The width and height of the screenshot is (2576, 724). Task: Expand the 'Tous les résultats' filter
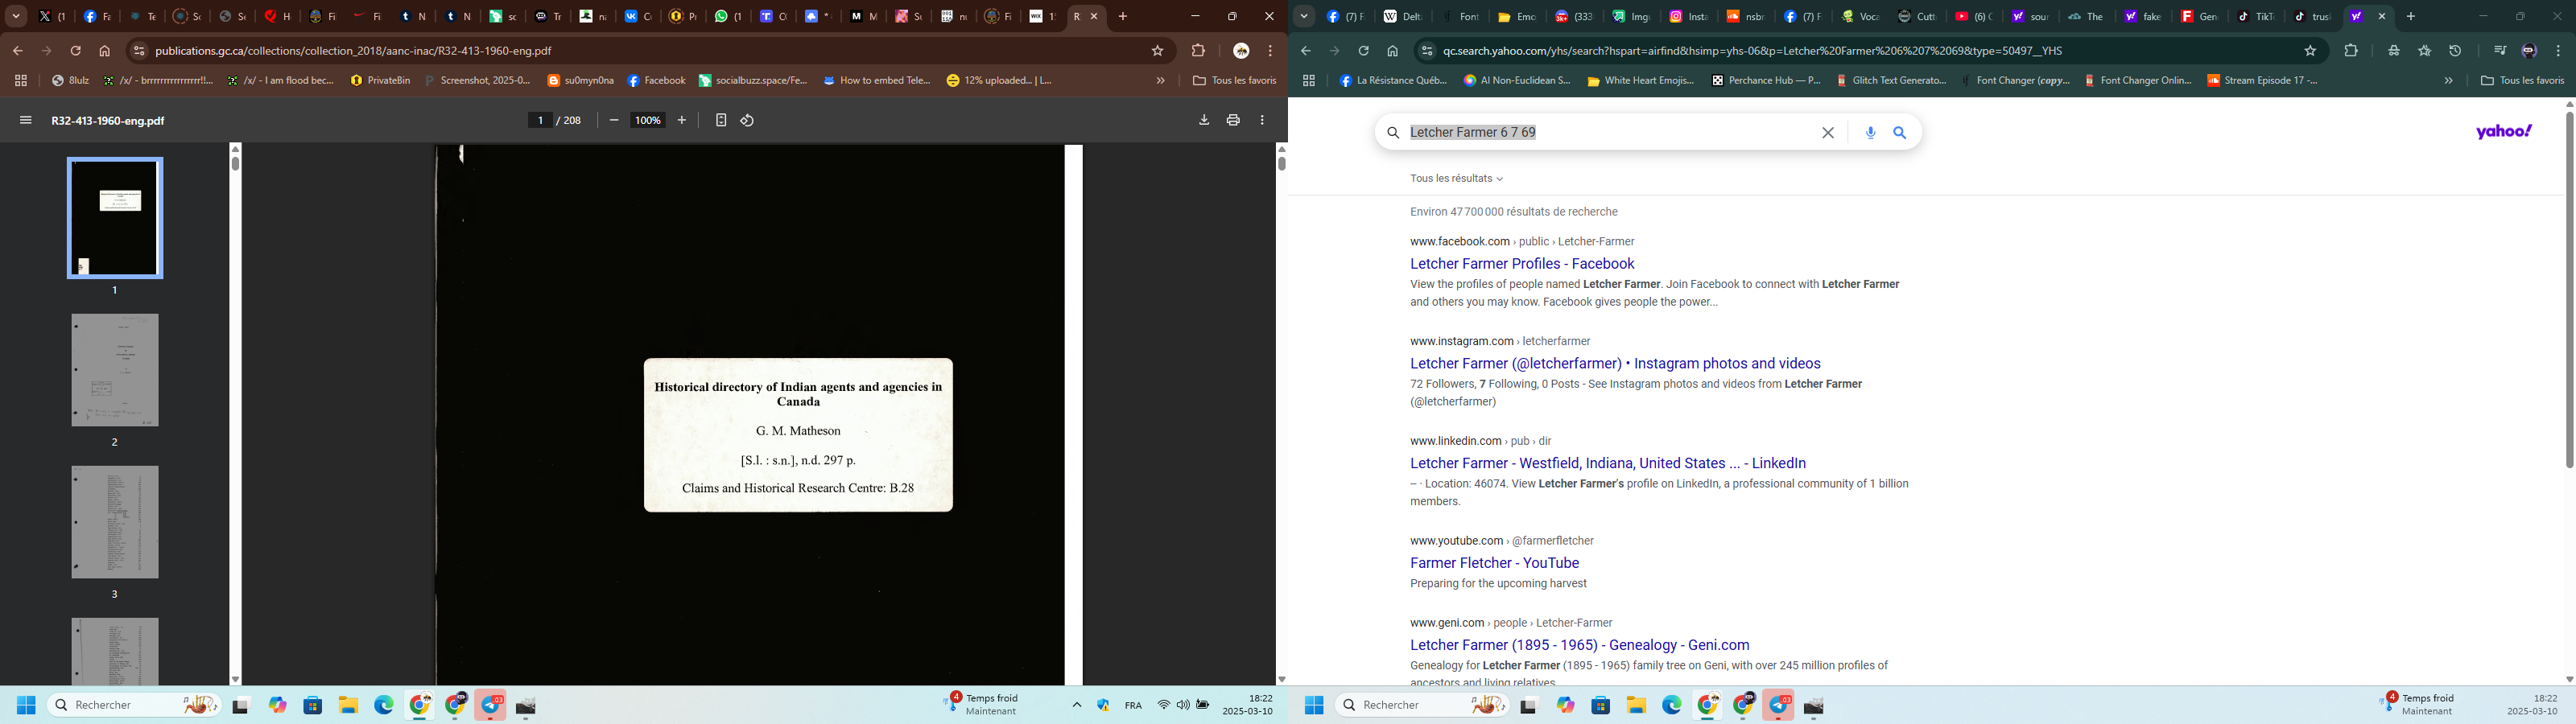point(1456,179)
